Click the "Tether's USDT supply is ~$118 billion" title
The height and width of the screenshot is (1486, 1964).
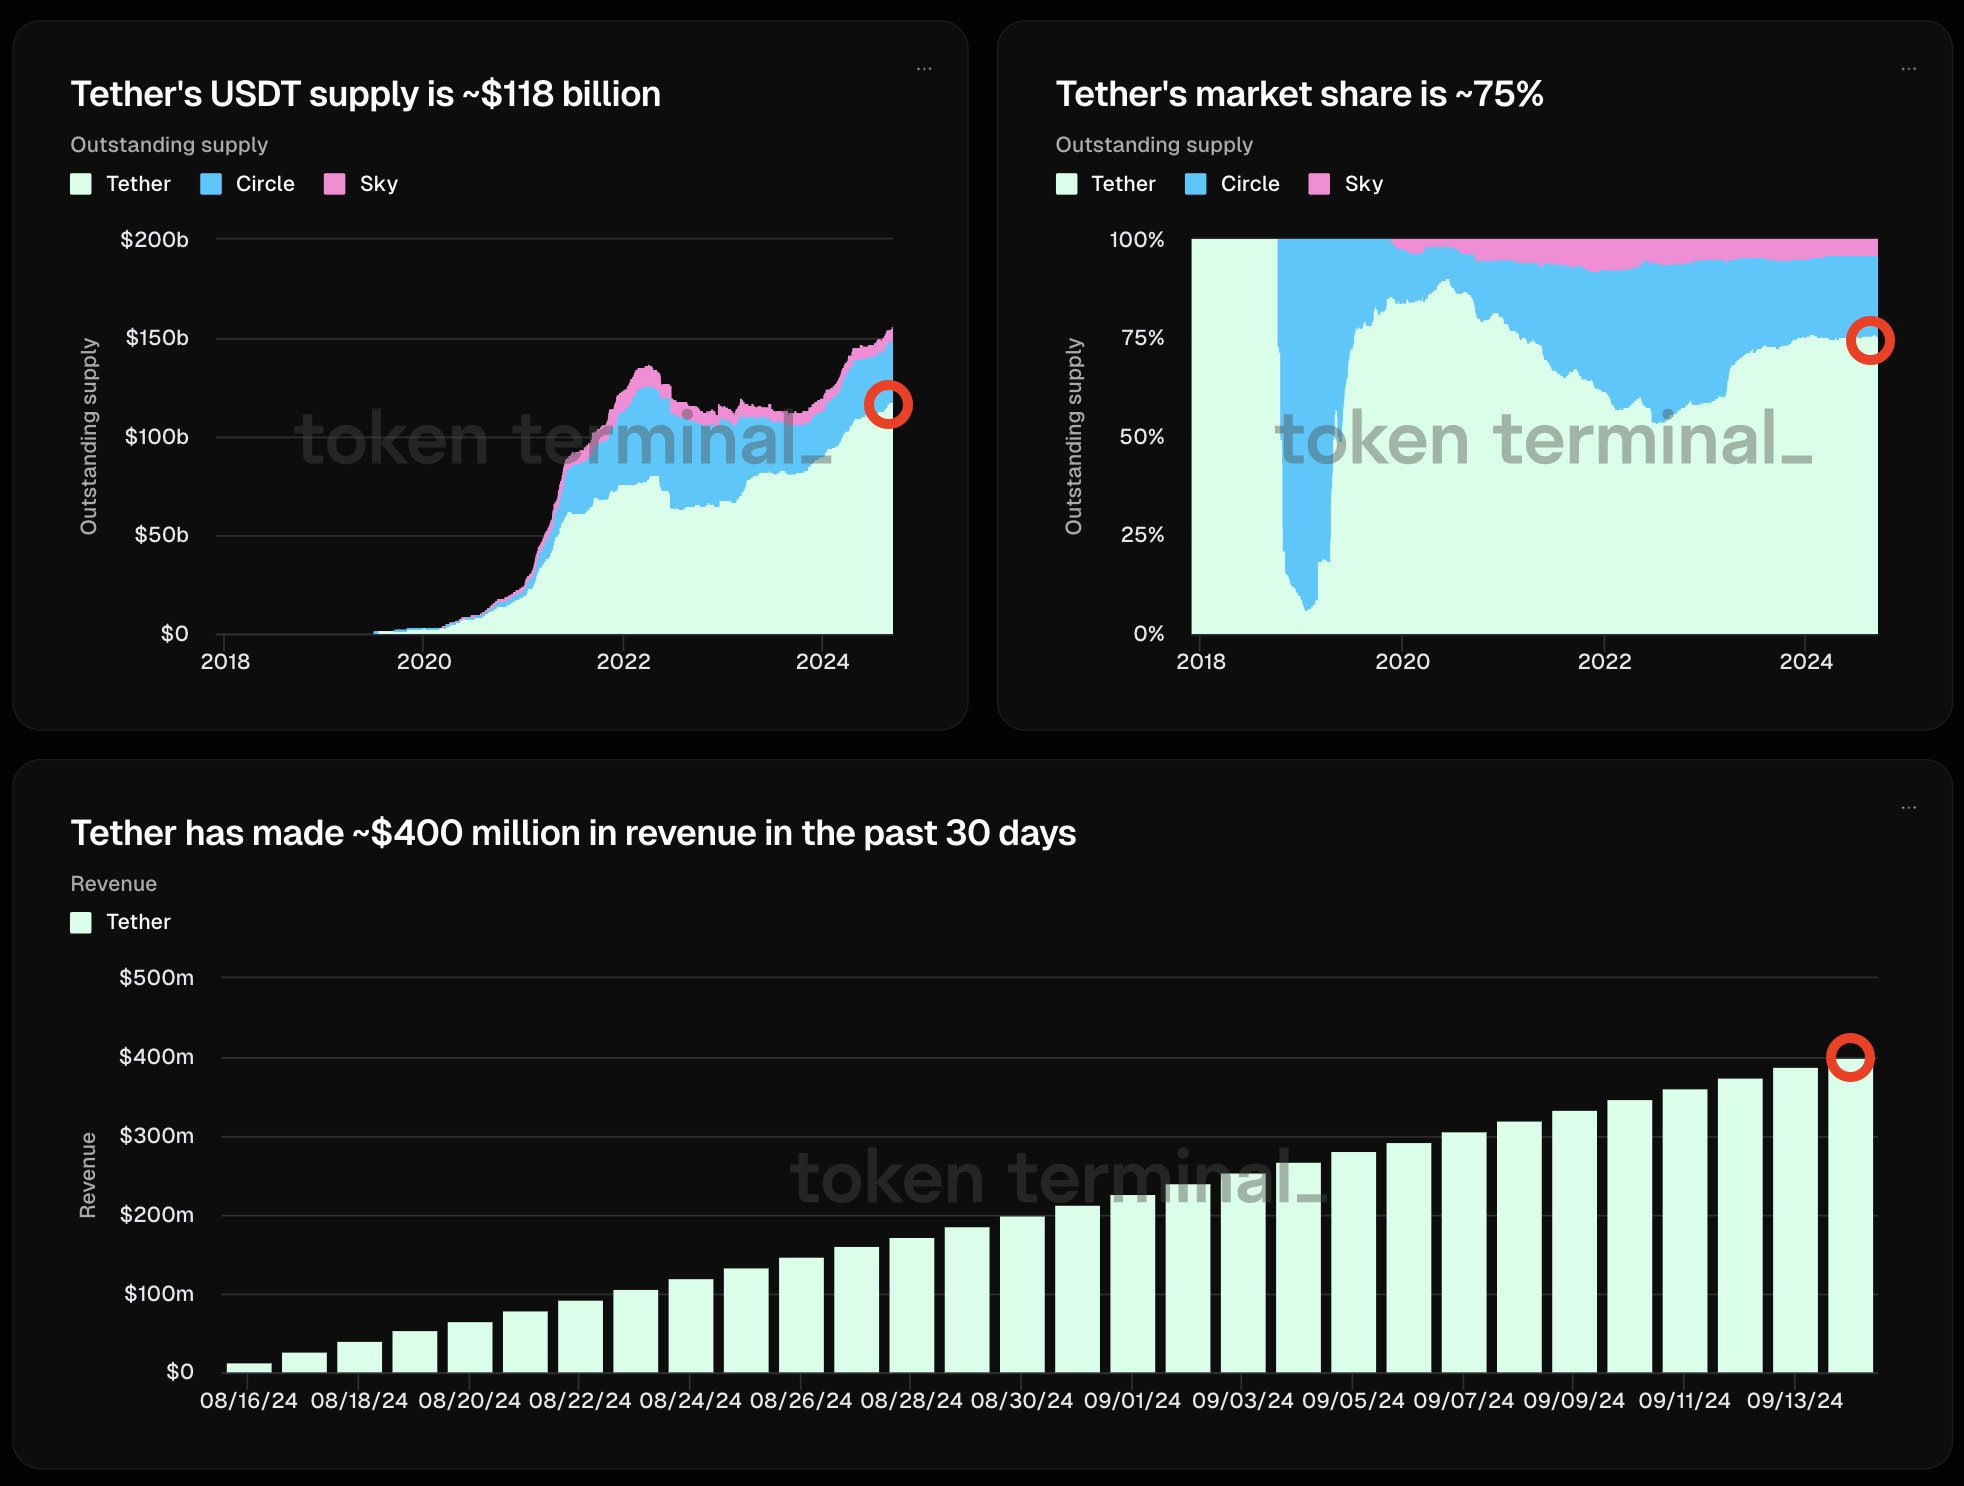click(365, 94)
